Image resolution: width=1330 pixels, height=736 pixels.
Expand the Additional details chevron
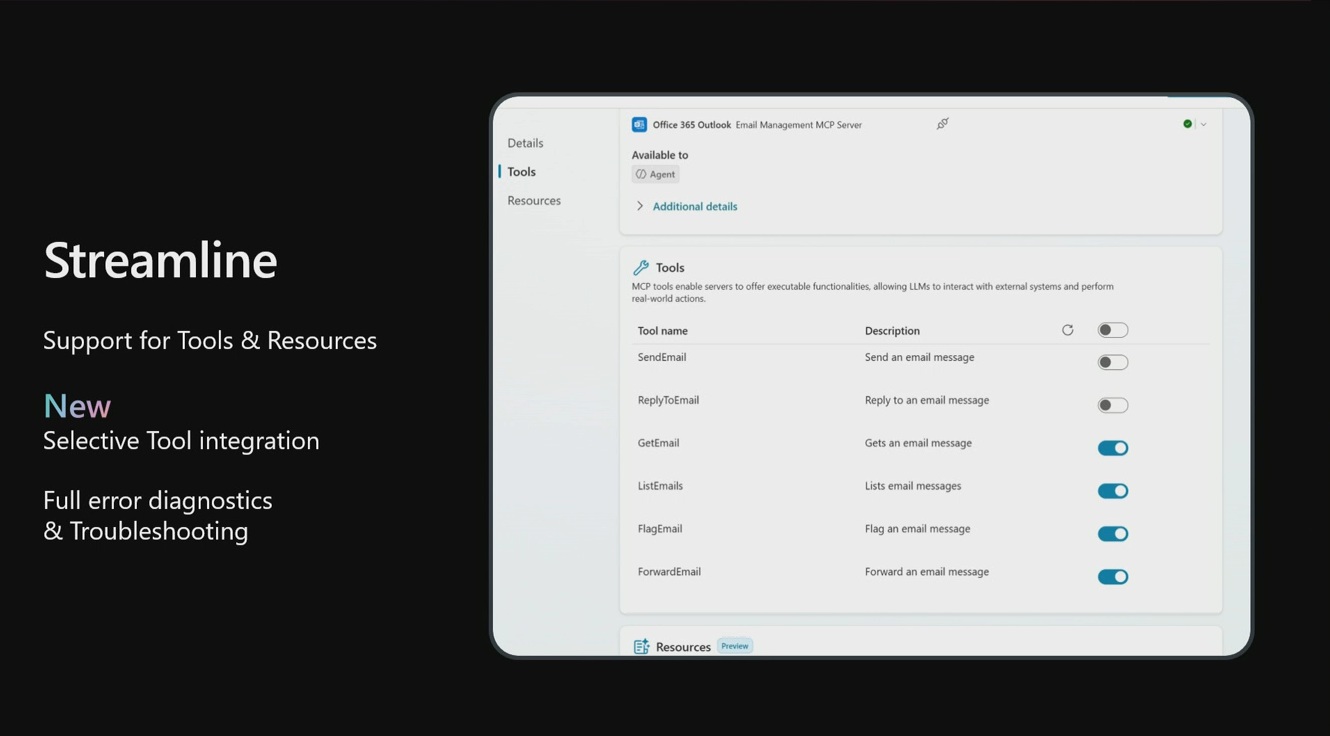click(640, 206)
